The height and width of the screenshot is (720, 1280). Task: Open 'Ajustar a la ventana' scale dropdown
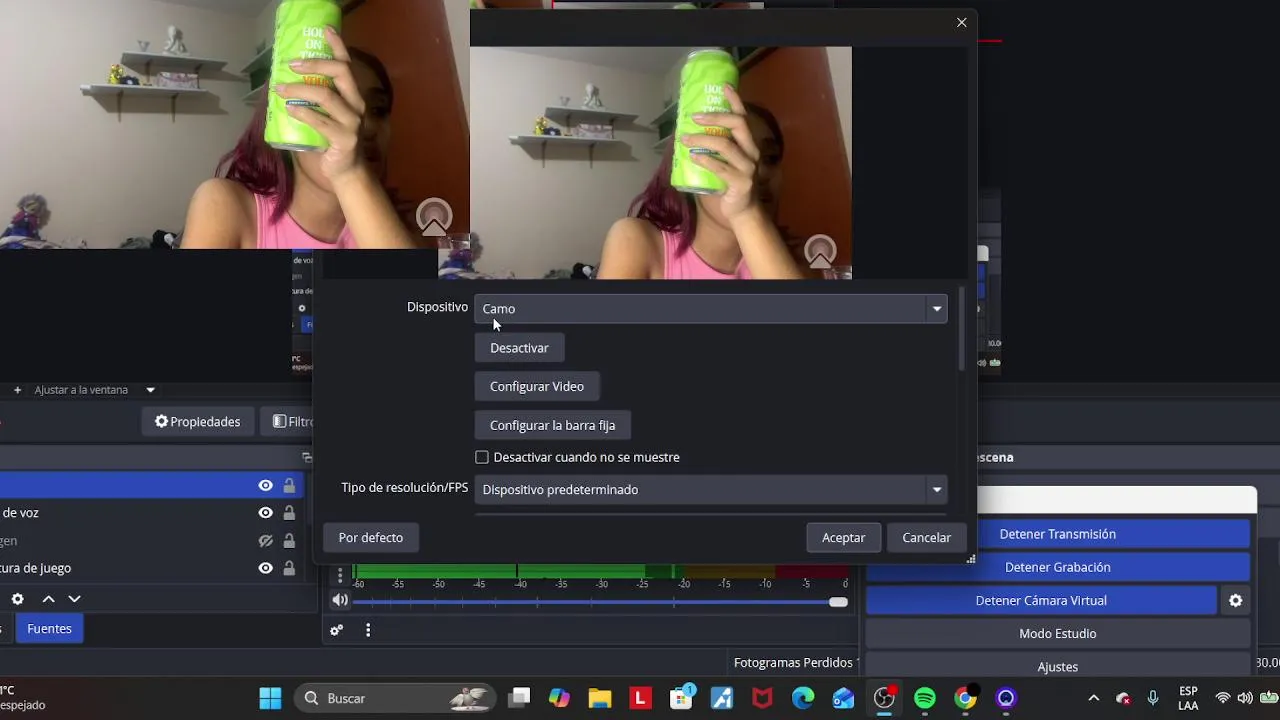[95, 390]
